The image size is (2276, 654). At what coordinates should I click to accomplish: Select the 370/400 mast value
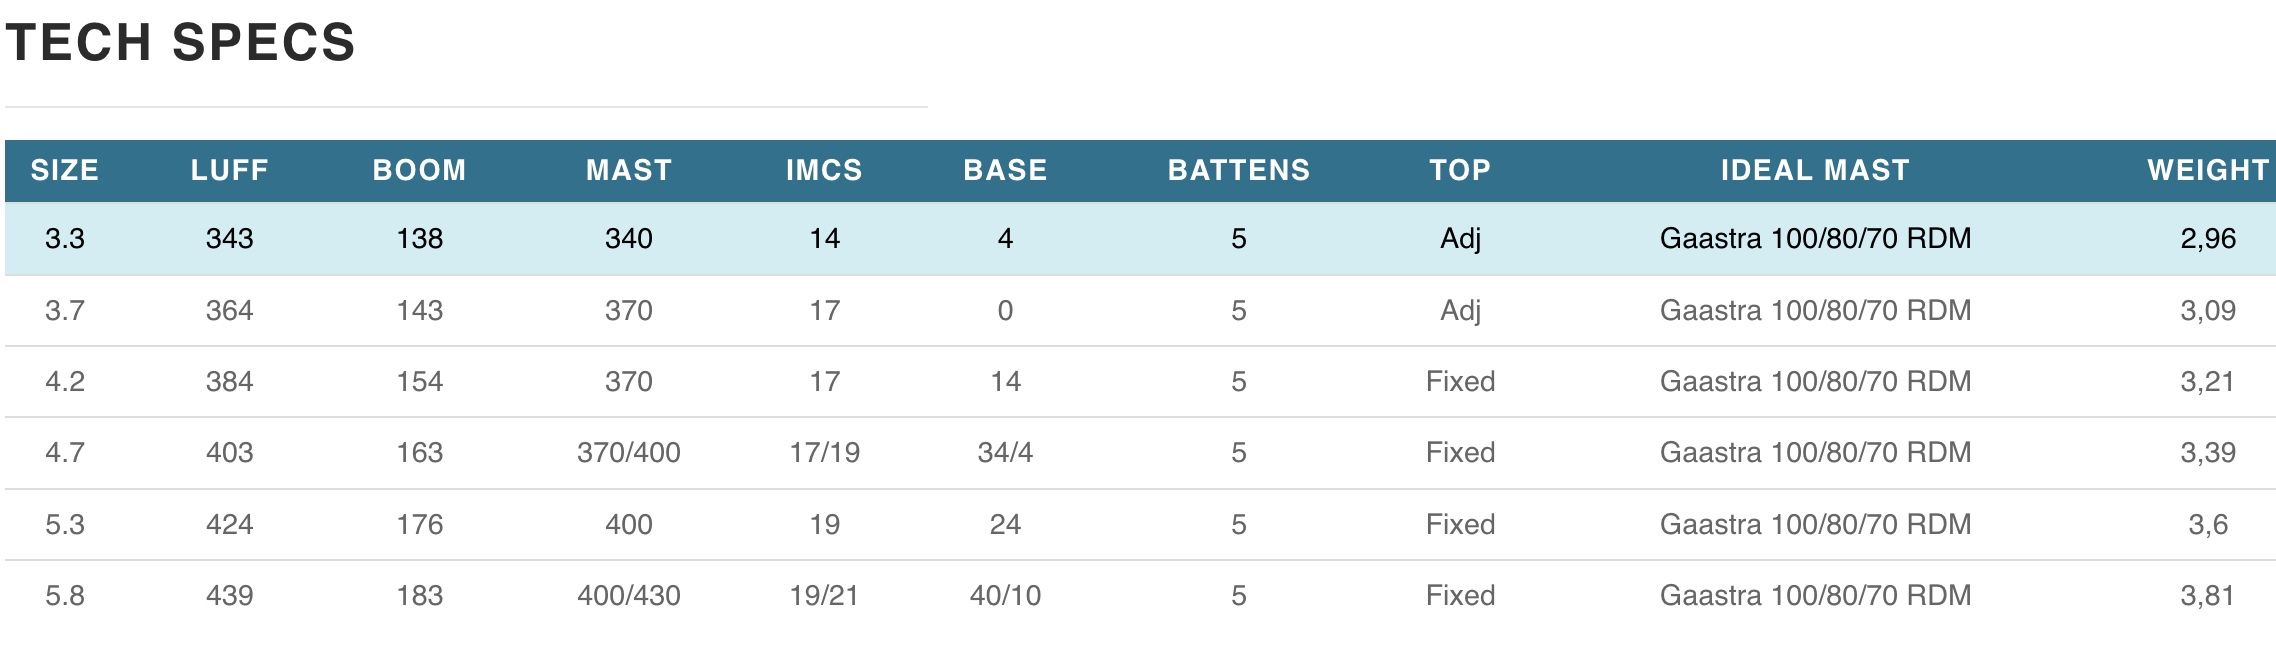coord(628,453)
